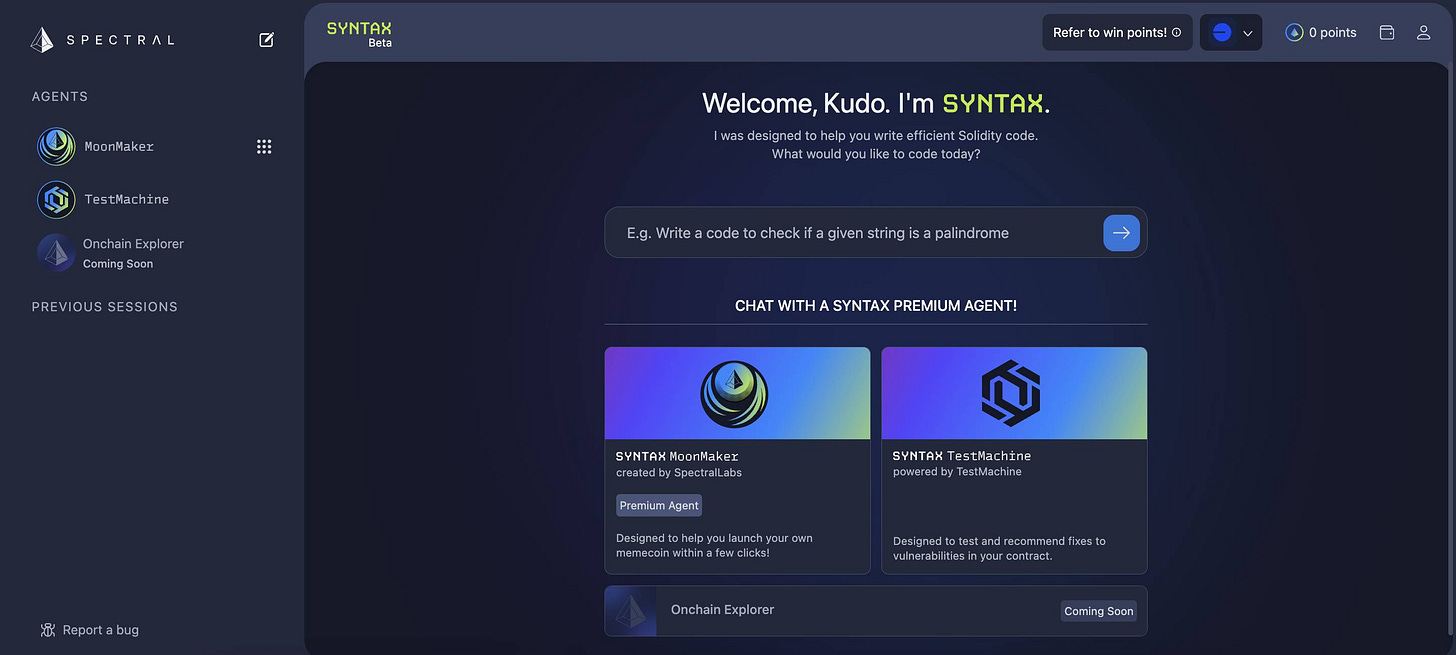The image size is (1456, 655).
Task: Click the SYNTAX MoonMaker card title
Action: pyautogui.click(x=677, y=456)
